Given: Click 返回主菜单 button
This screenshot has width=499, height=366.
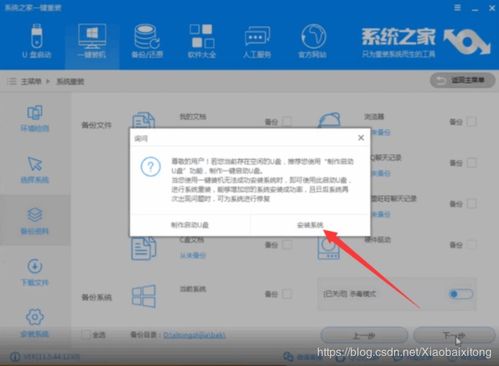Looking at the screenshot, I should [x=463, y=80].
